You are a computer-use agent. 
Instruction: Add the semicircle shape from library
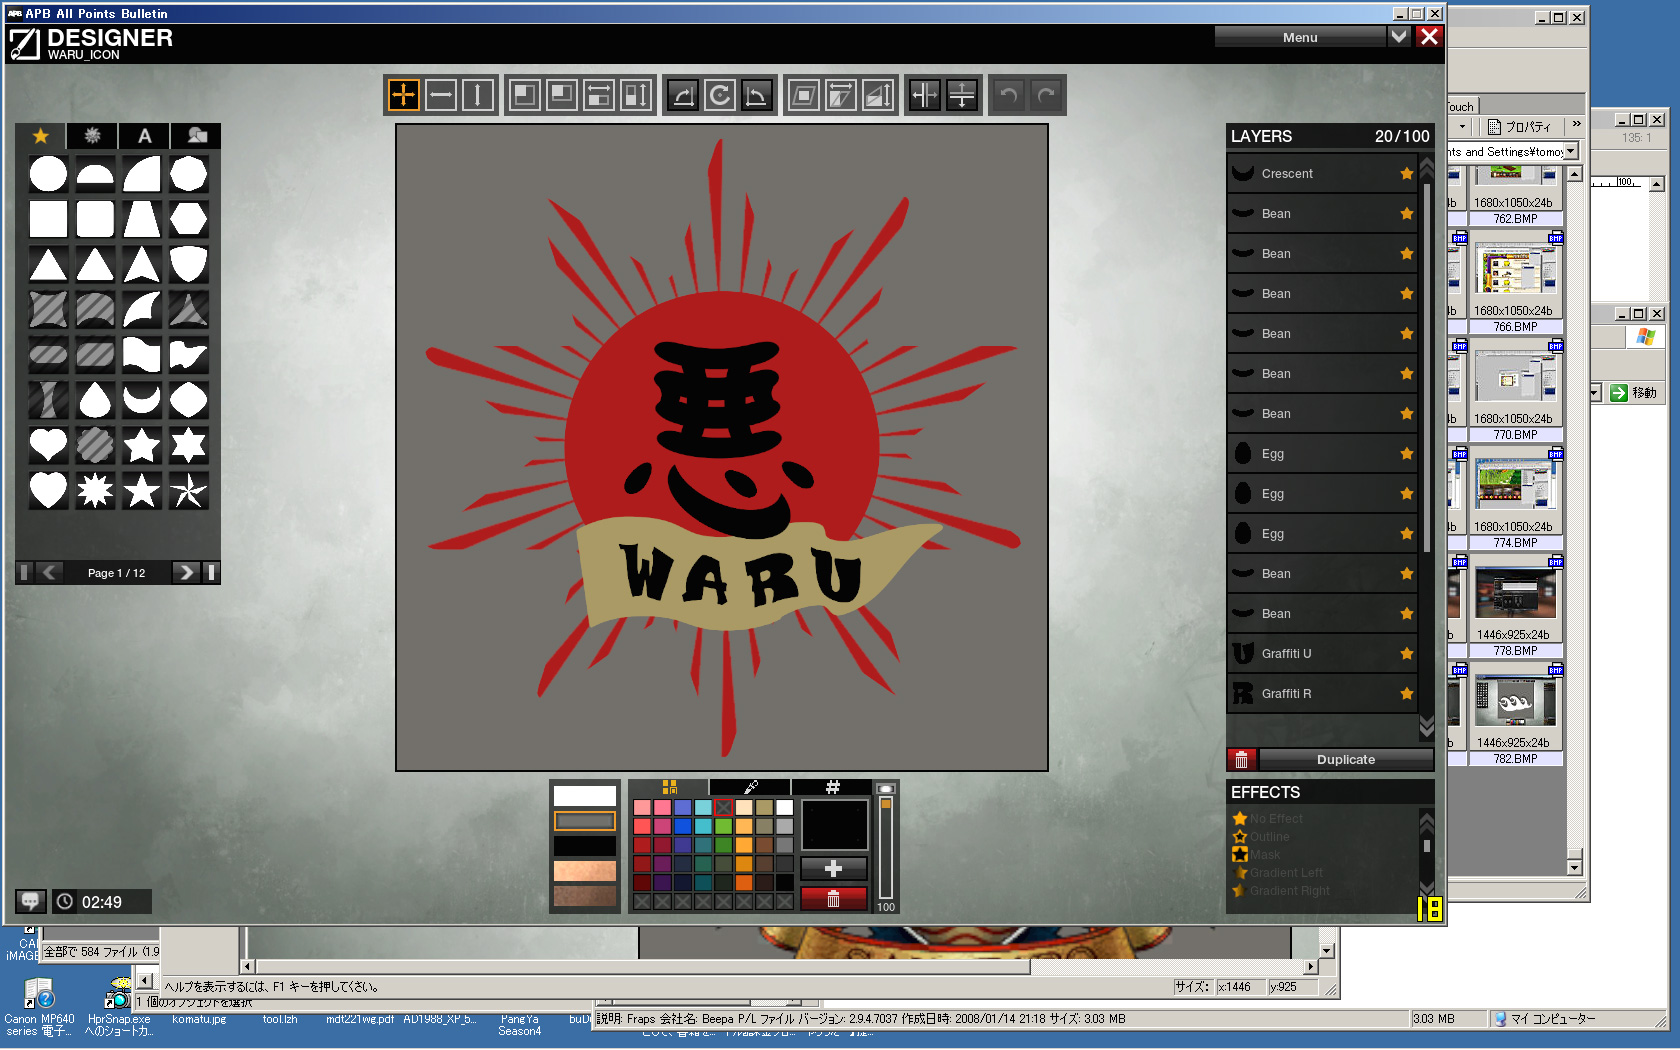pos(95,174)
